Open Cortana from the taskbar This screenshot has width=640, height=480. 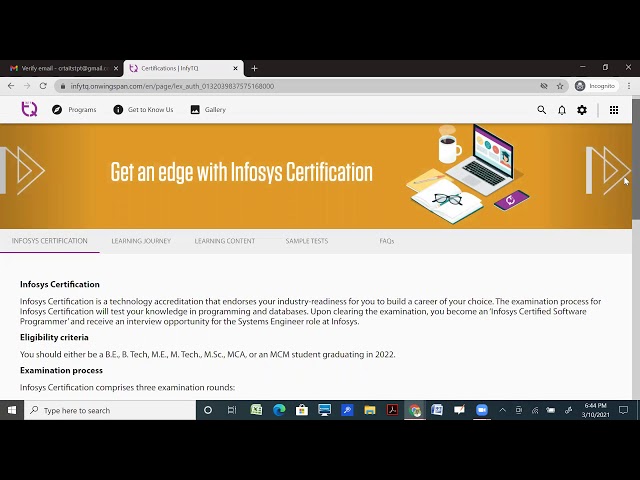(x=208, y=410)
